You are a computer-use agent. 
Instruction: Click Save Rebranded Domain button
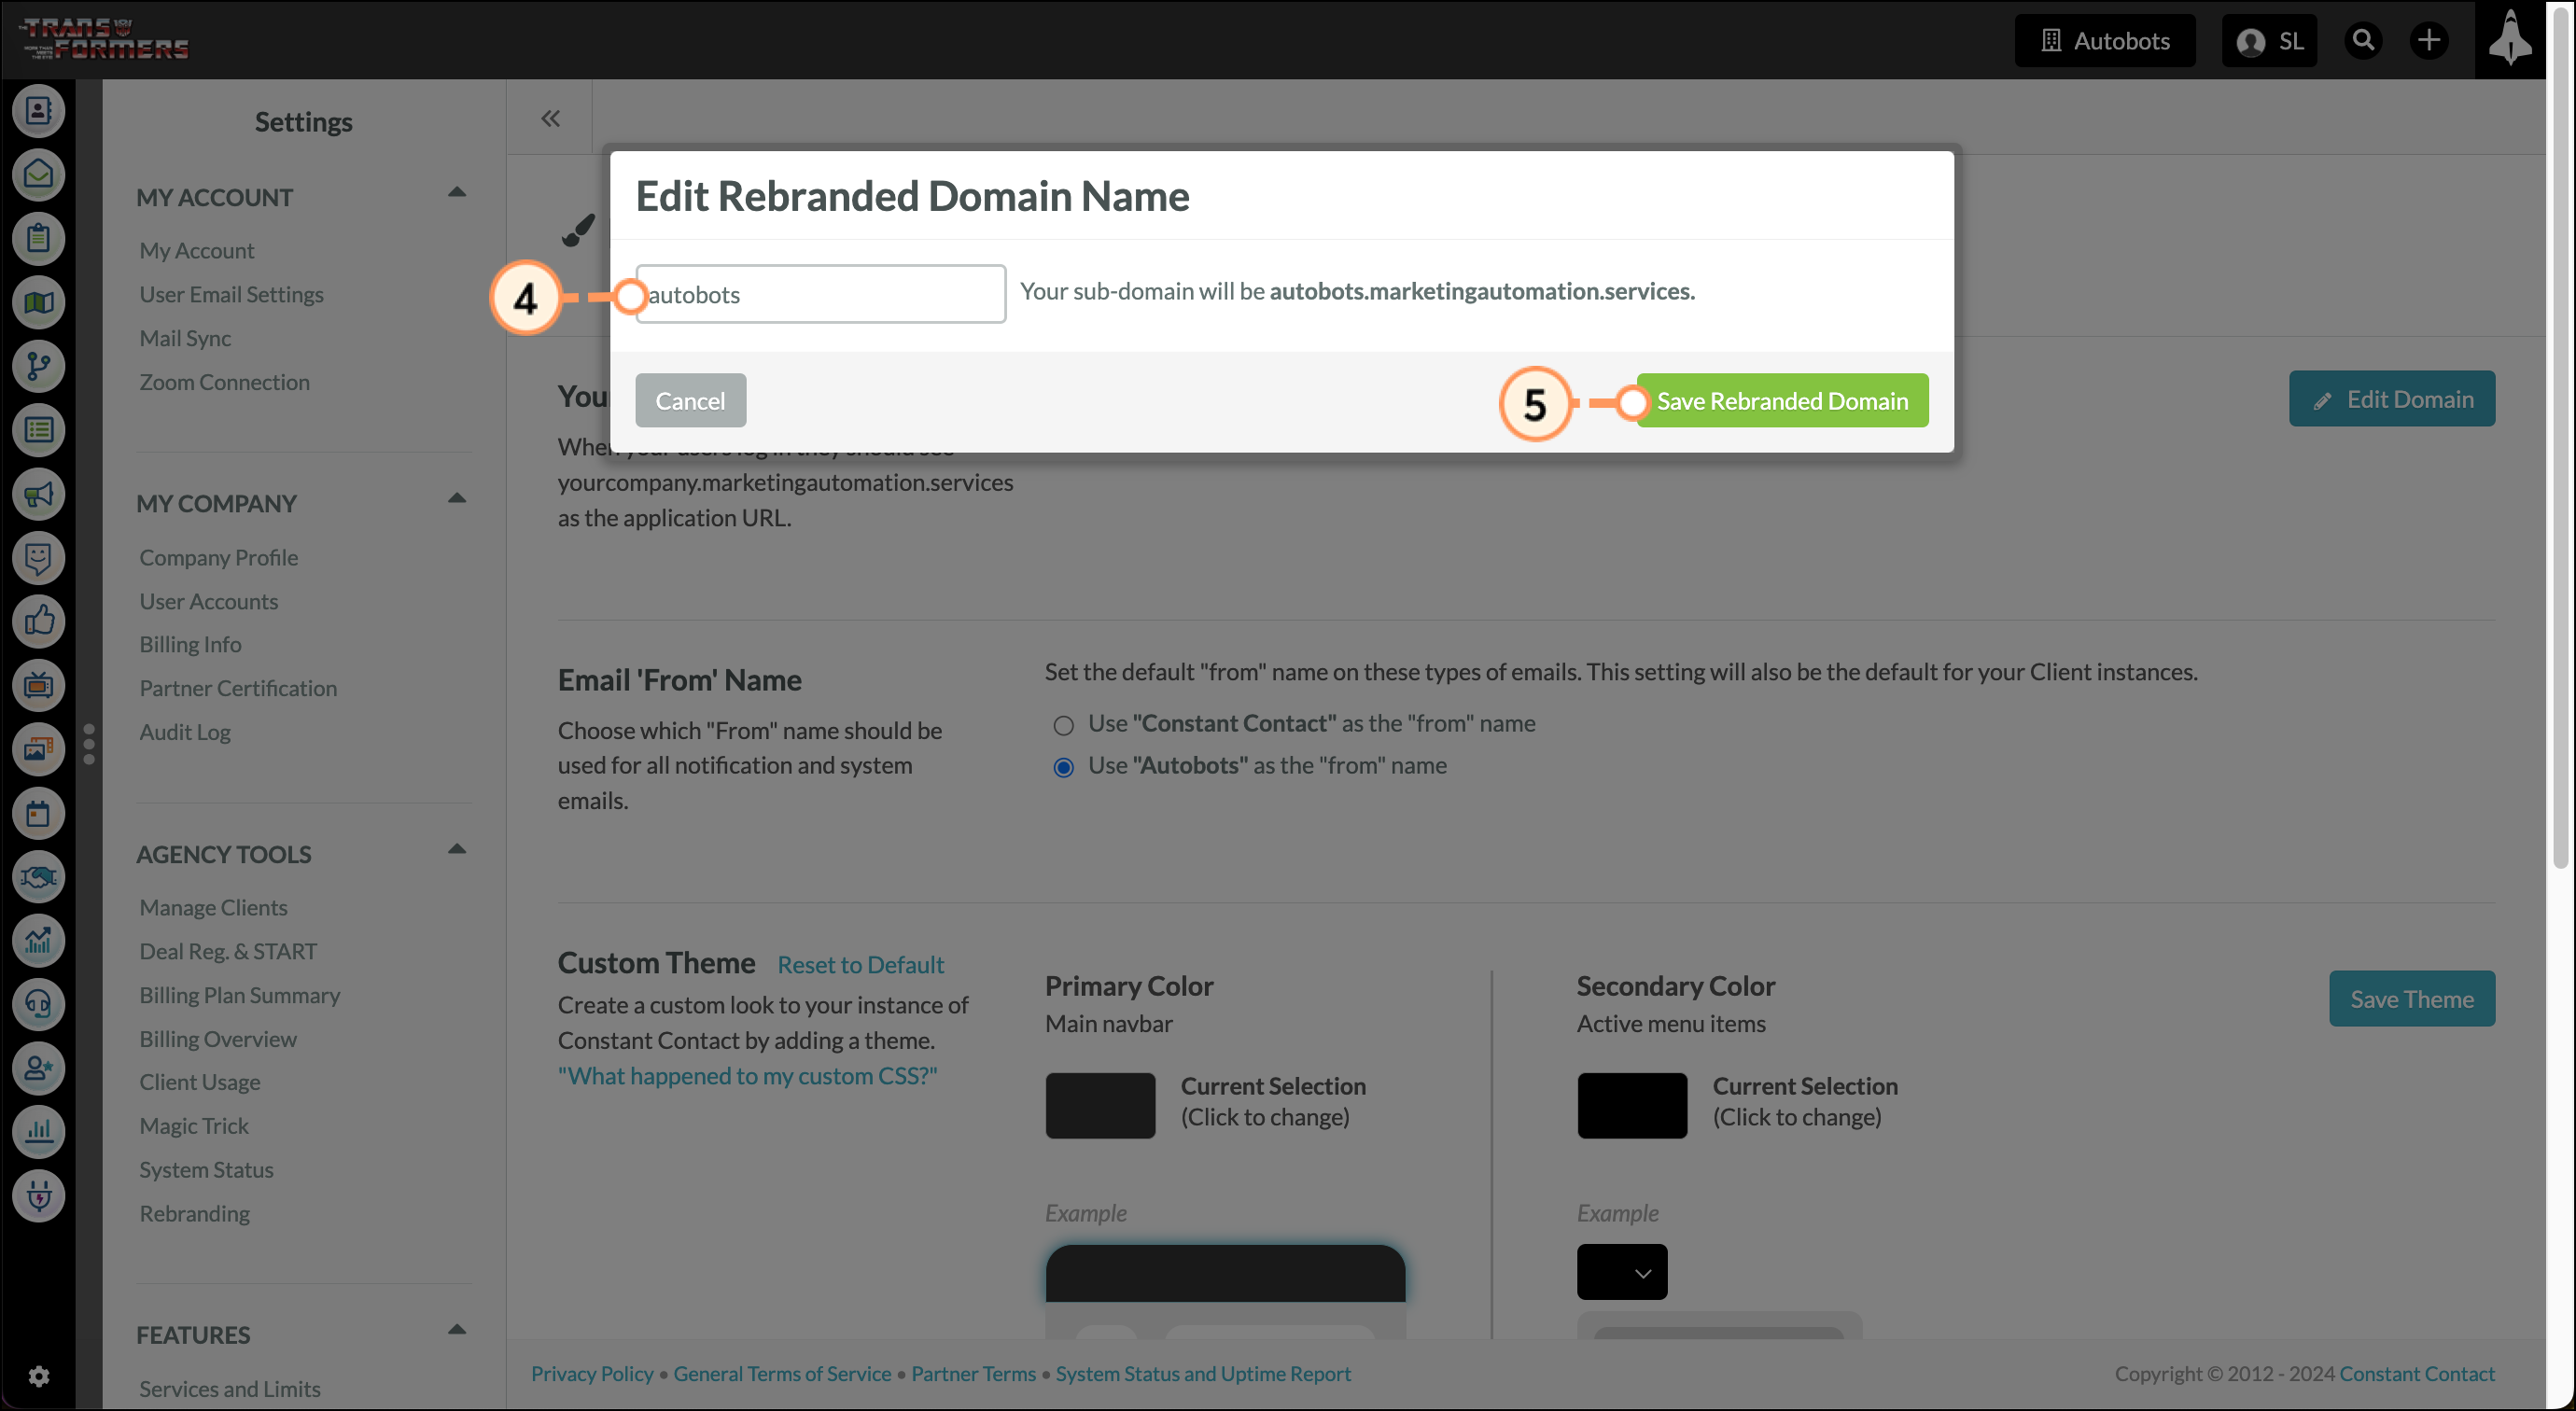point(1782,400)
